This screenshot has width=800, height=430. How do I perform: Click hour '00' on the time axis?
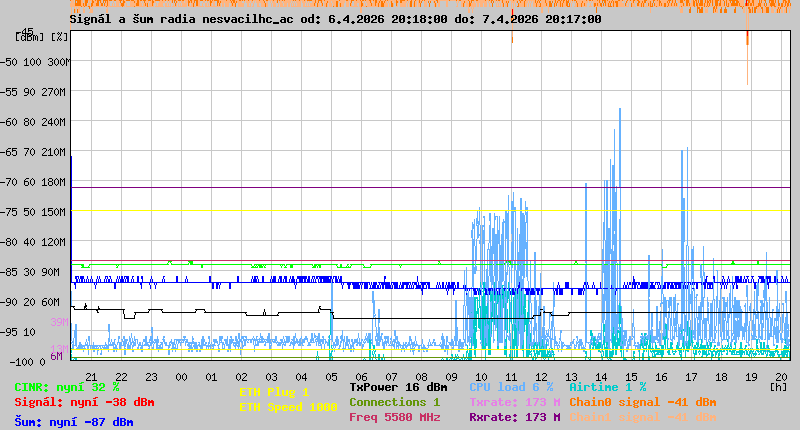tap(182, 377)
